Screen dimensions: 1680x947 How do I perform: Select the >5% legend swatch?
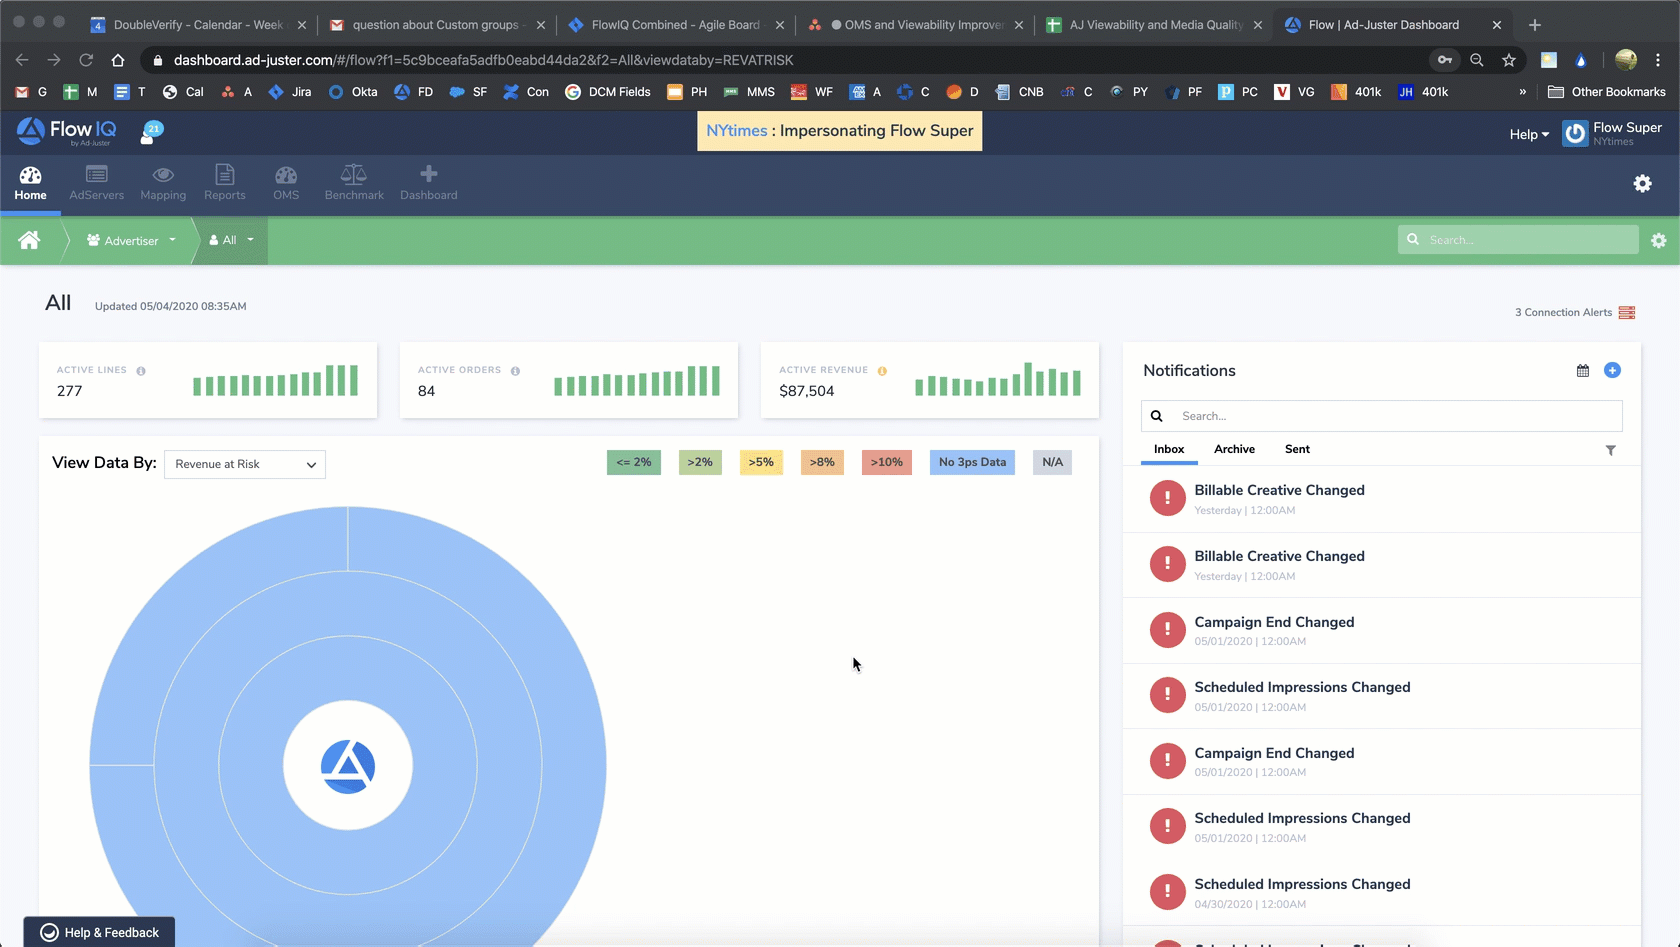(x=761, y=463)
